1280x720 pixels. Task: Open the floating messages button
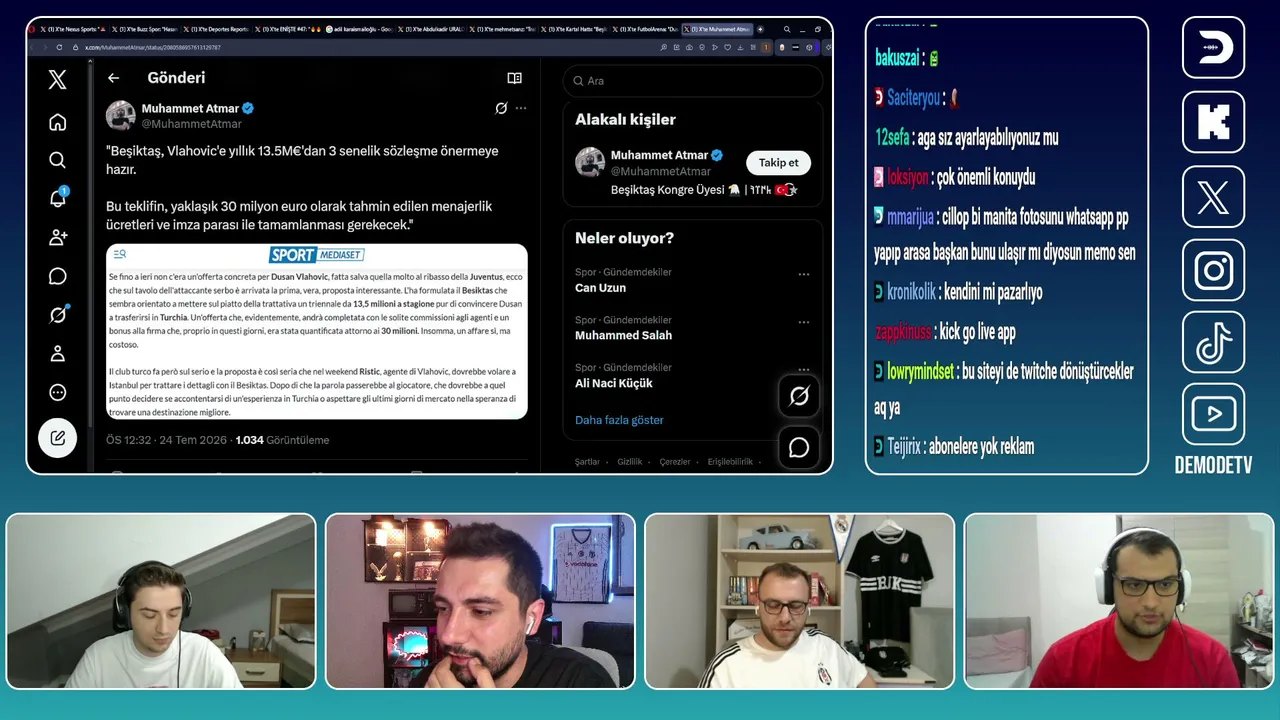[x=799, y=447]
